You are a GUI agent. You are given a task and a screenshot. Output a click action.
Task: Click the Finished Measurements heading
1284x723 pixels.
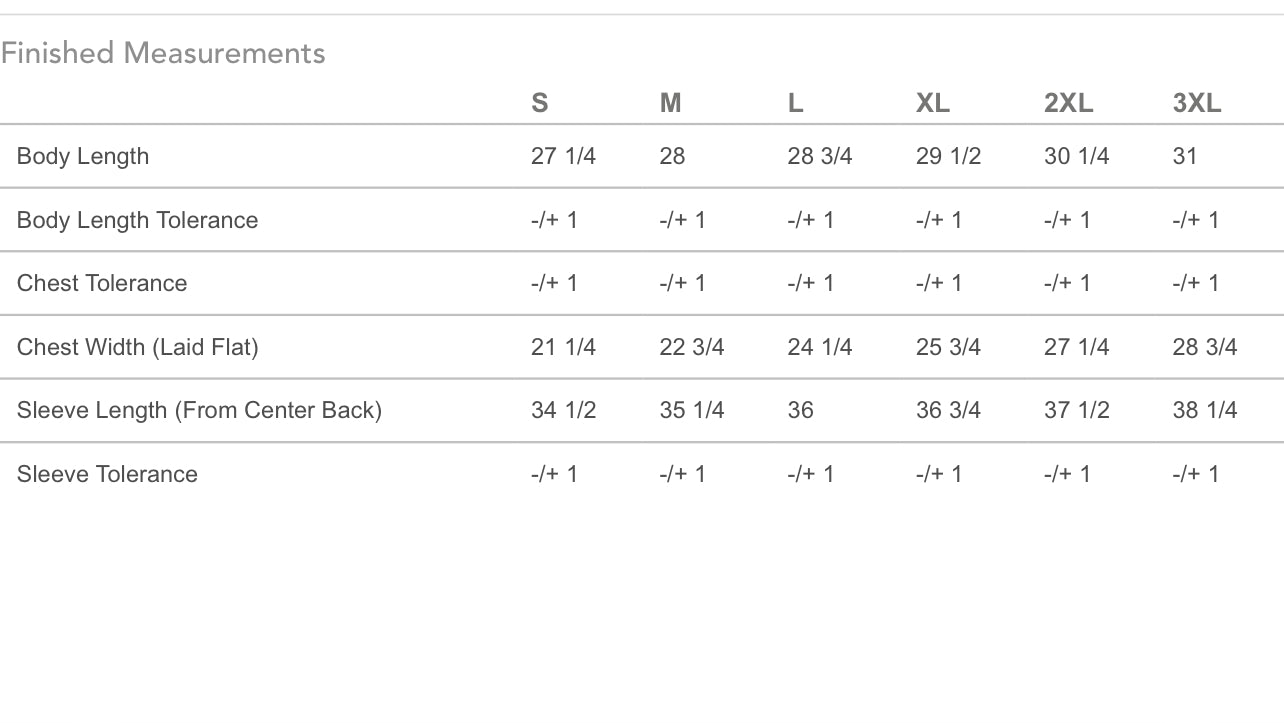click(163, 53)
